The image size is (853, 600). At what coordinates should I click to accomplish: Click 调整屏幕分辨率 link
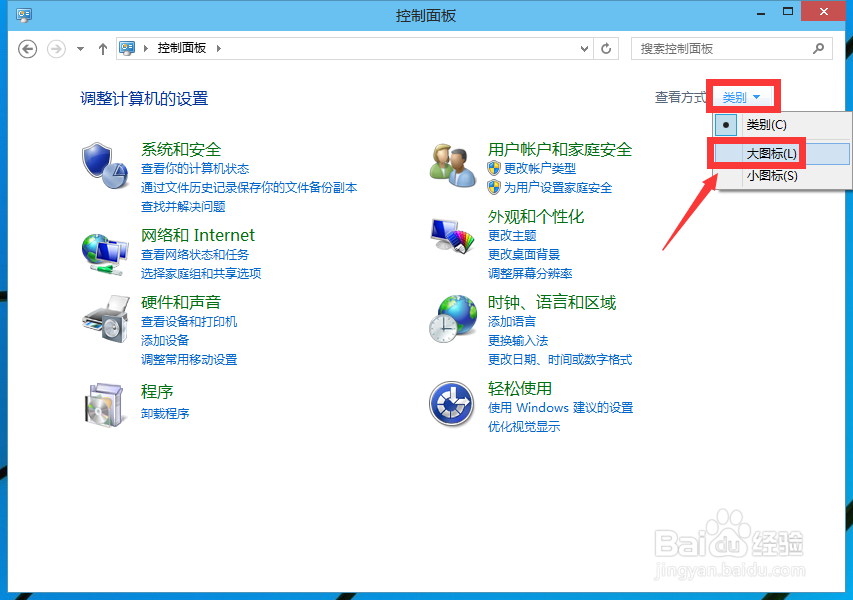pos(530,273)
